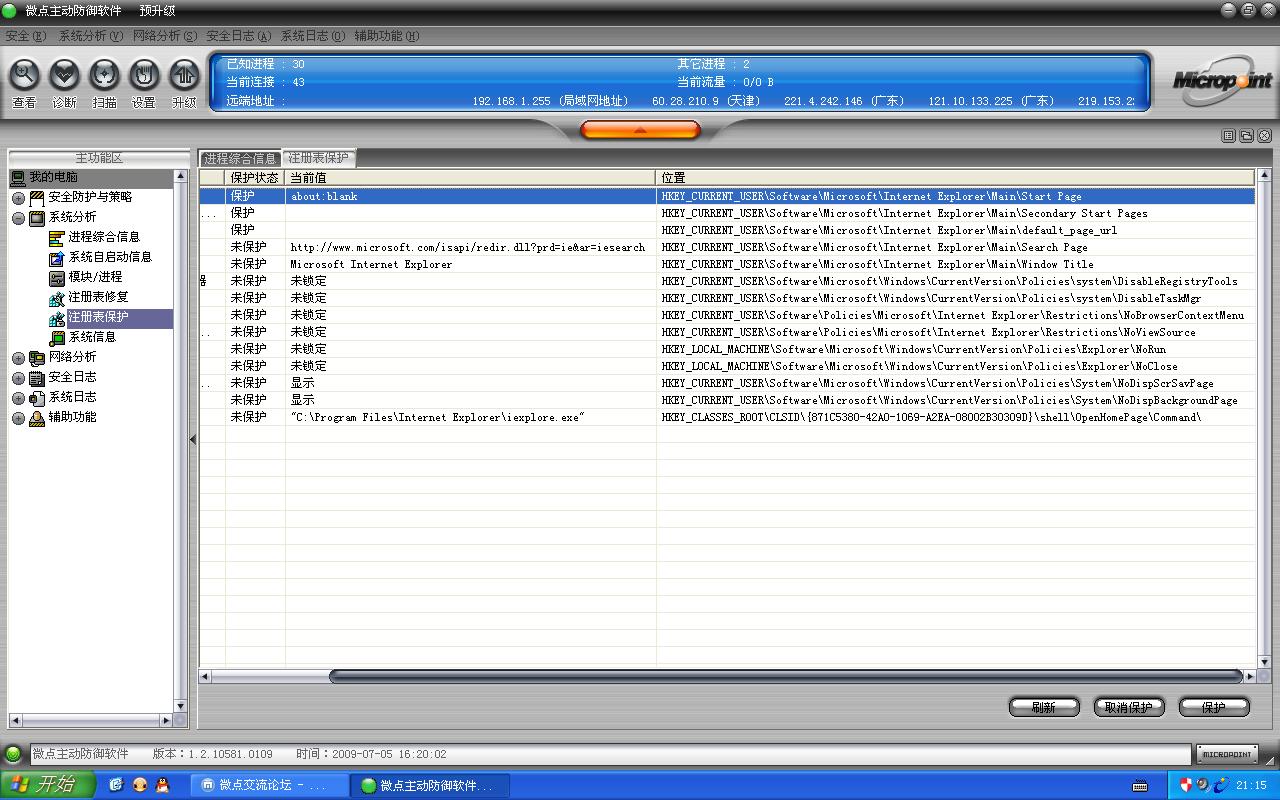Click the table's scroll-left arrow
This screenshot has width=1280, height=800.
[205, 677]
